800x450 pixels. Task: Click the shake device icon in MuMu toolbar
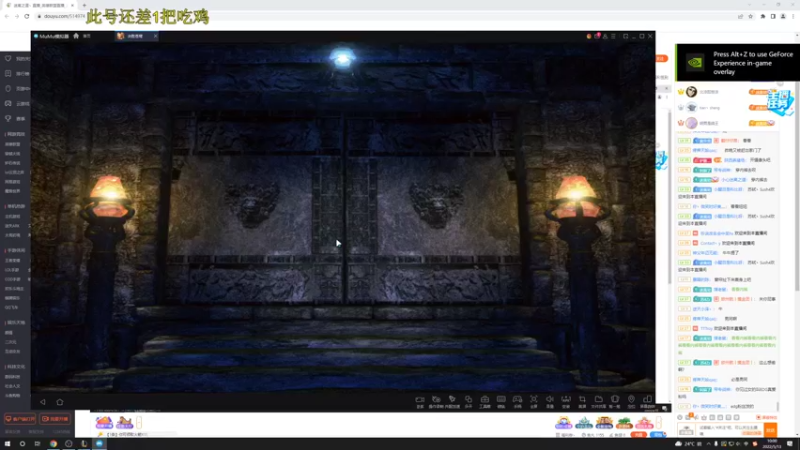(615, 401)
